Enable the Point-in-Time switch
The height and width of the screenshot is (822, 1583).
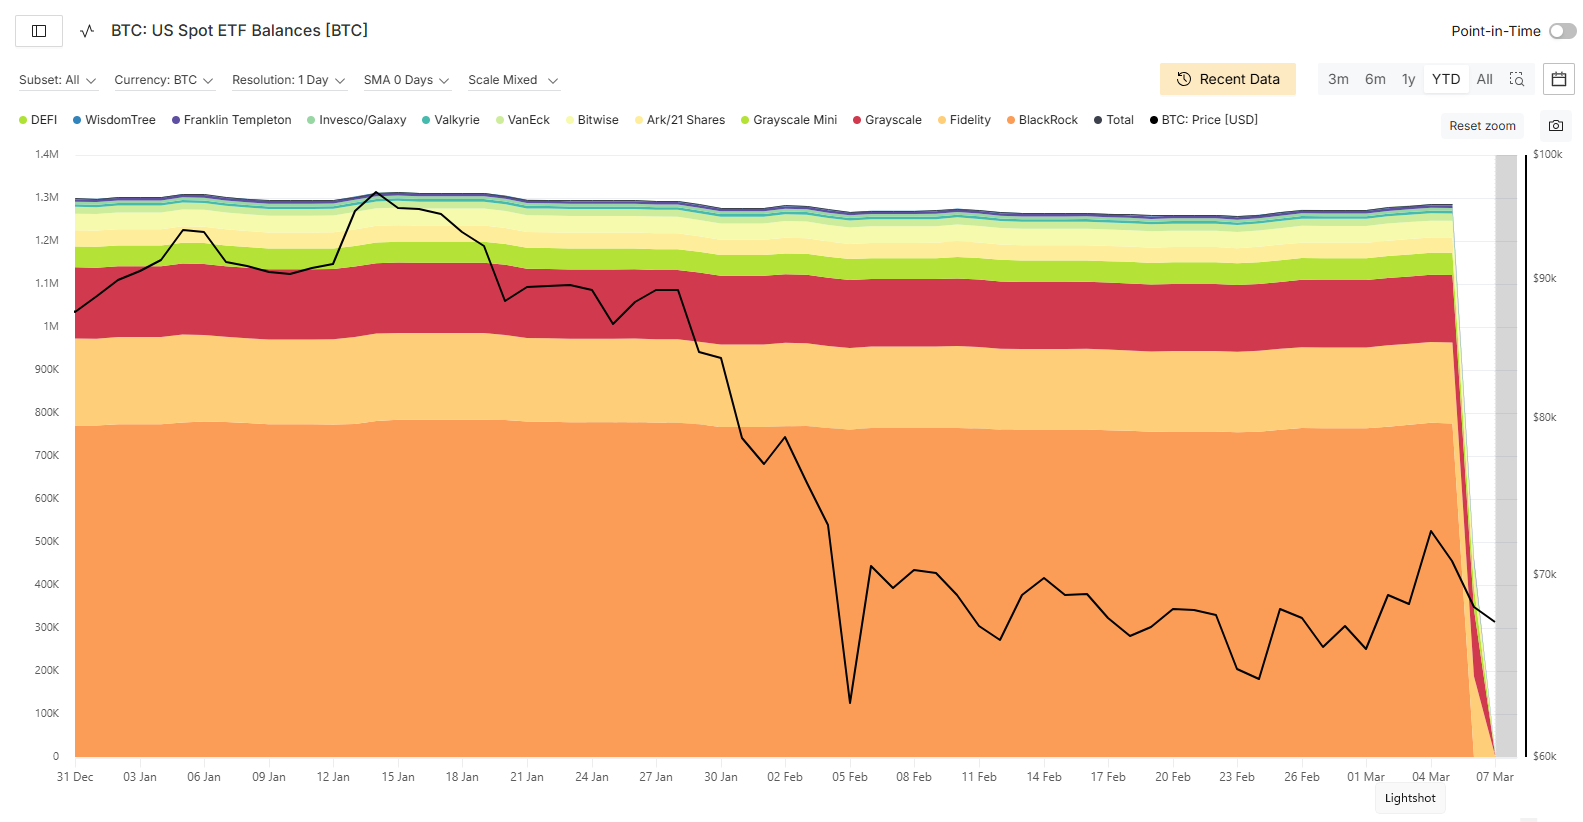pyautogui.click(x=1561, y=31)
